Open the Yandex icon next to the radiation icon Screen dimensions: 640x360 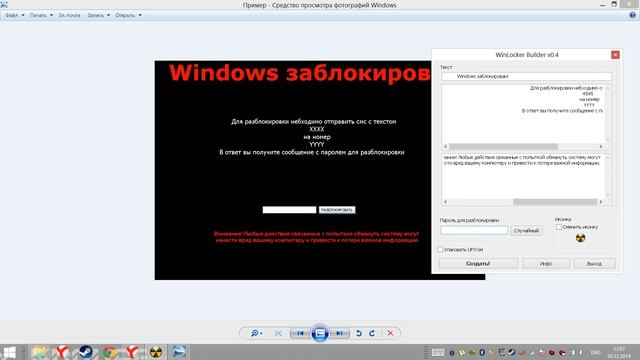[132, 352]
